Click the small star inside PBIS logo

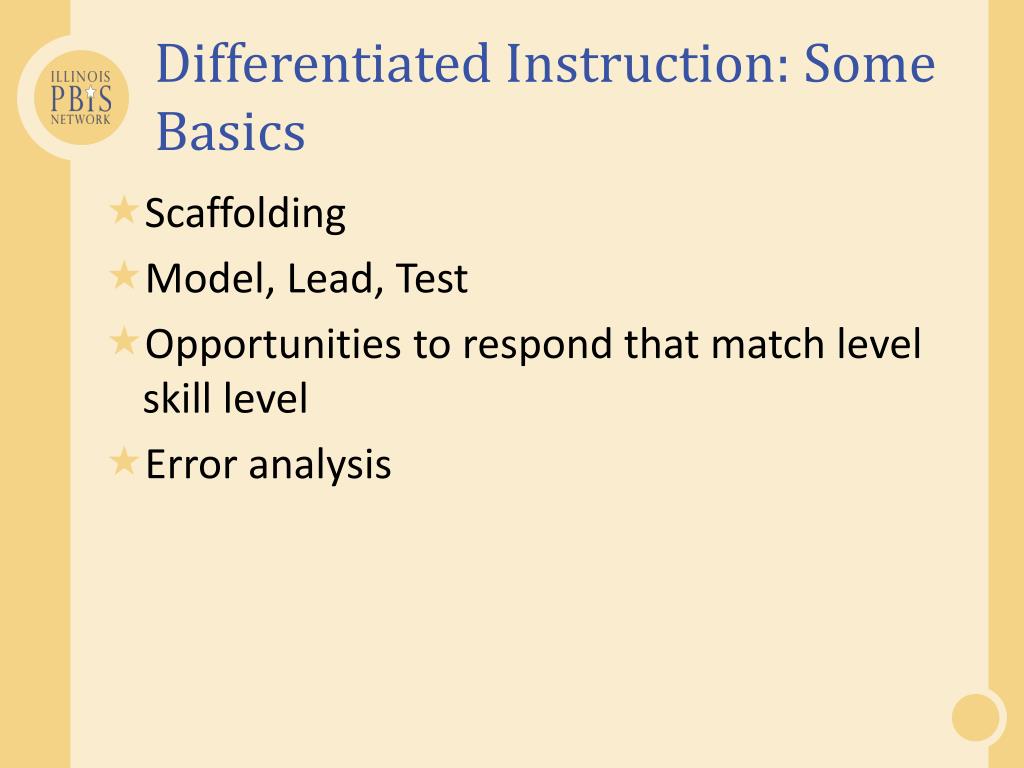(x=90, y=93)
